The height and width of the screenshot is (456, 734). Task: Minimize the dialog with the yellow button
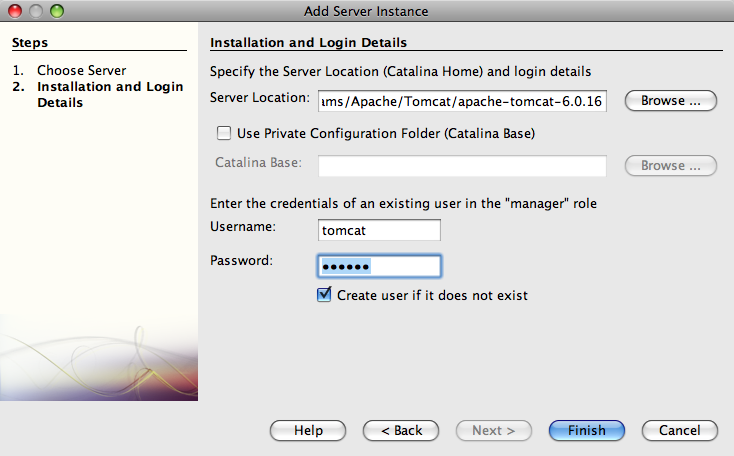coord(36,11)
